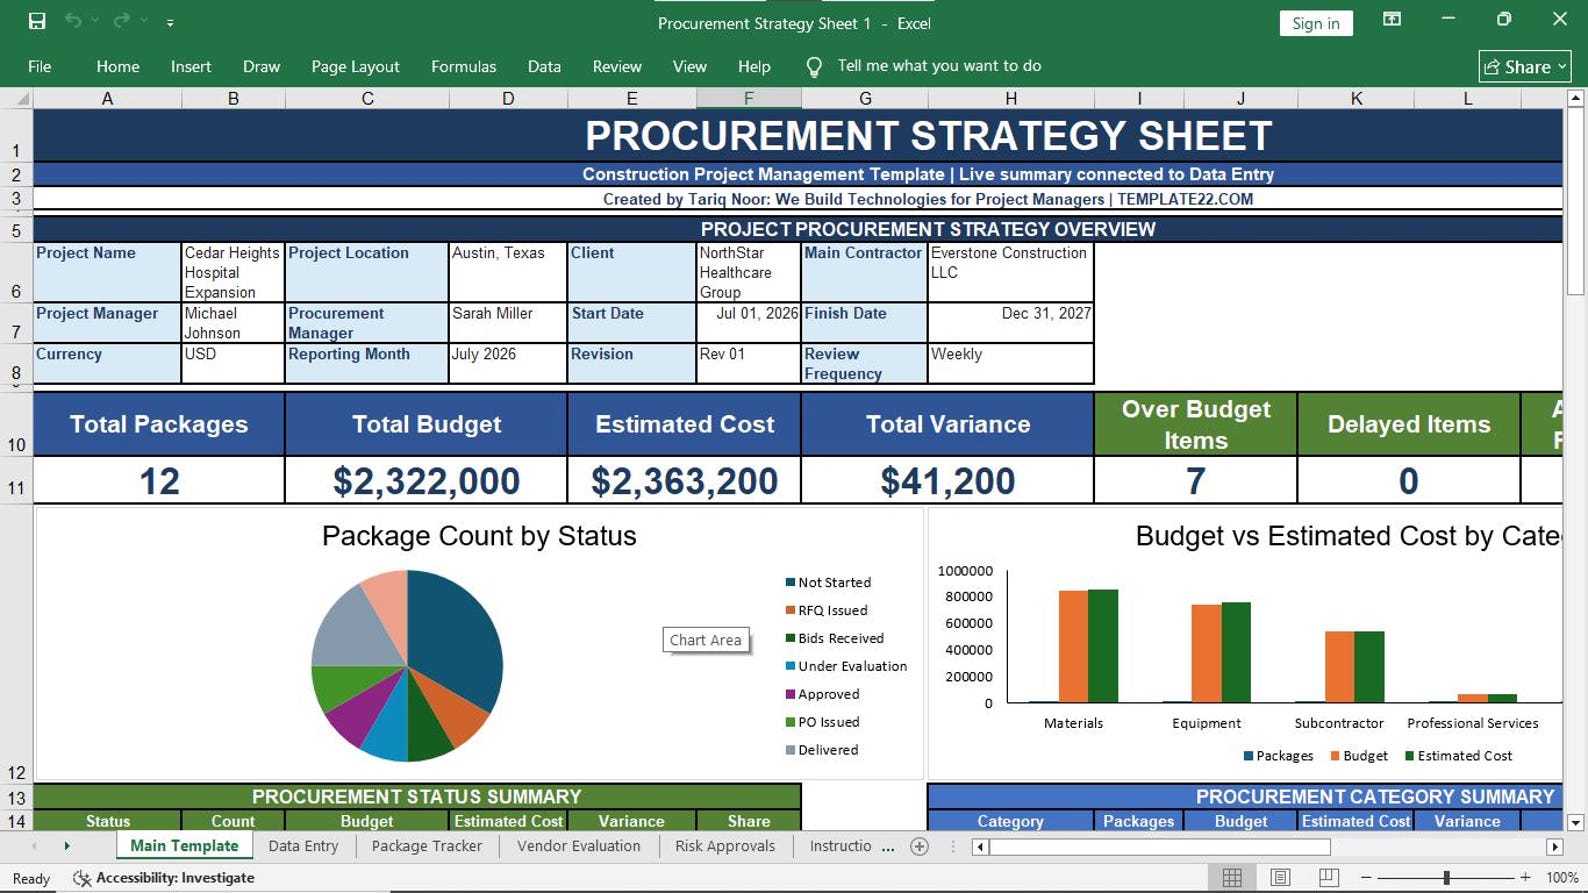Screen dimensions: 1588x893
Task: Click the New sheet plus icon
Action: point(919,847)
